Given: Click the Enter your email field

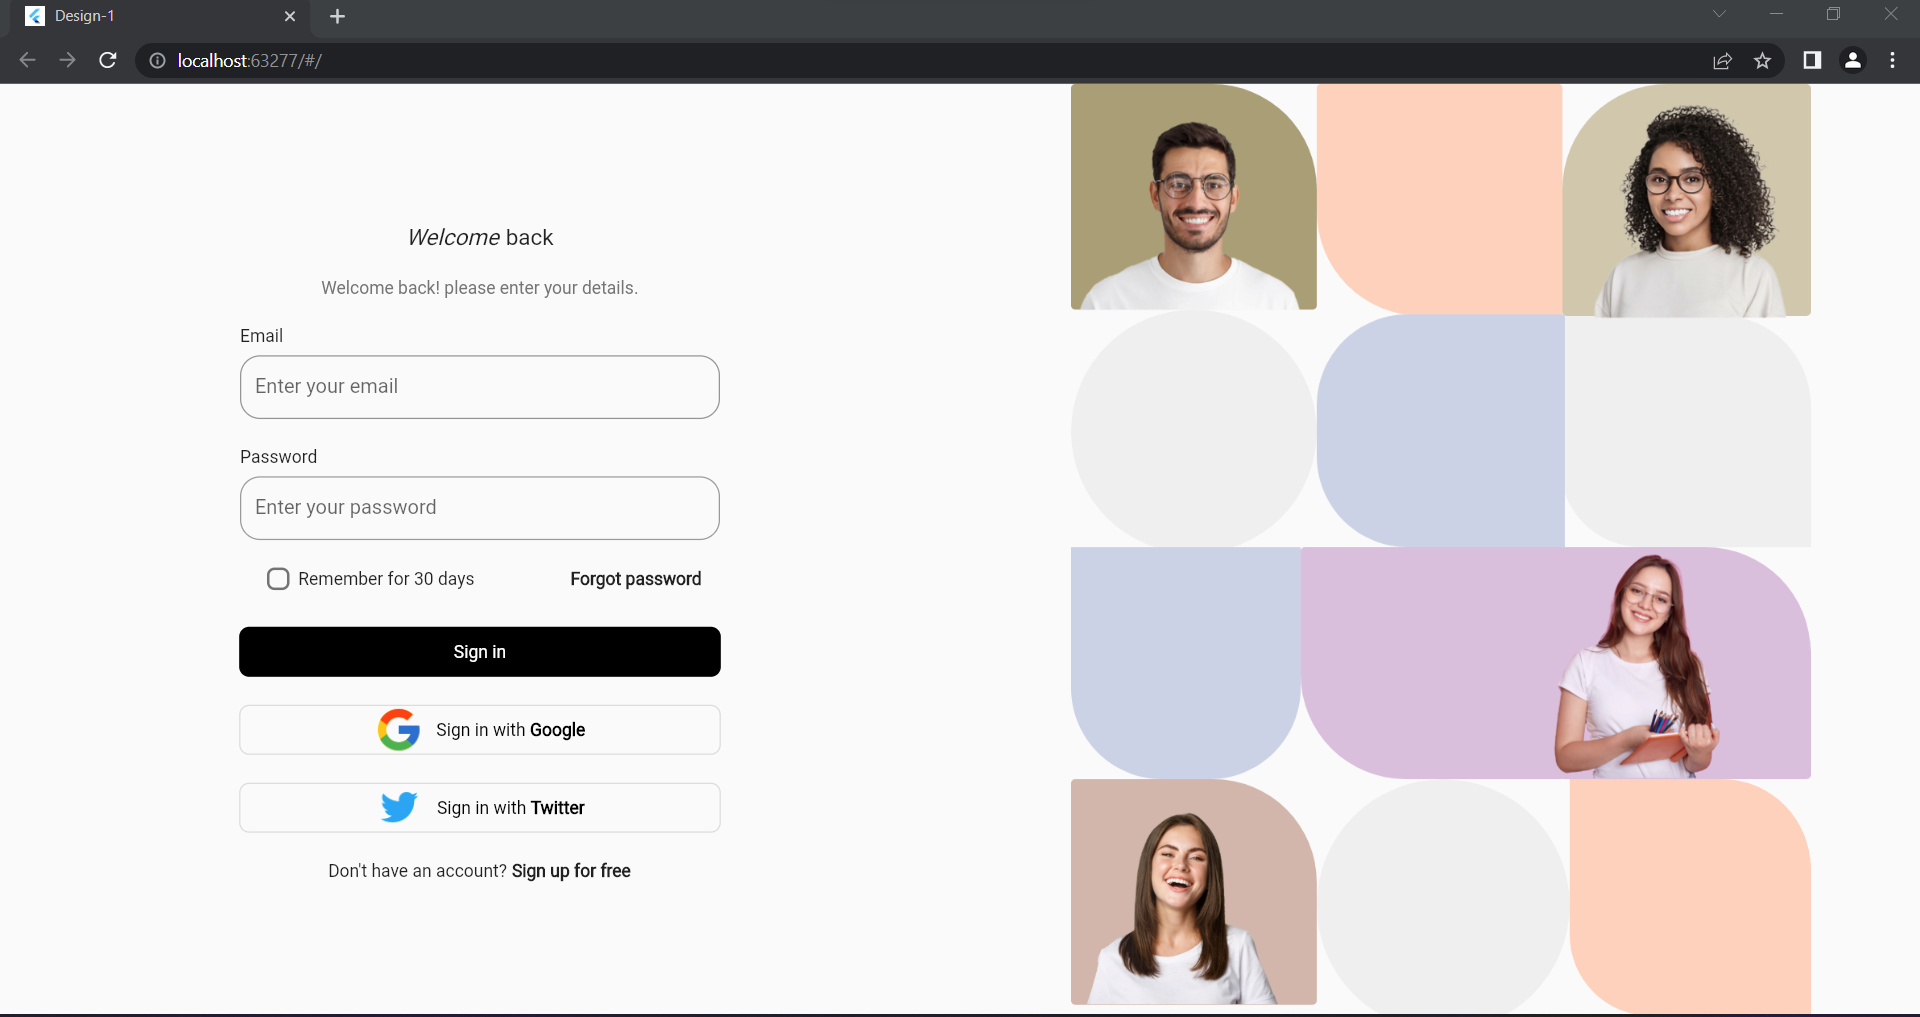Looking at the screenshot, I should (479, 387).
